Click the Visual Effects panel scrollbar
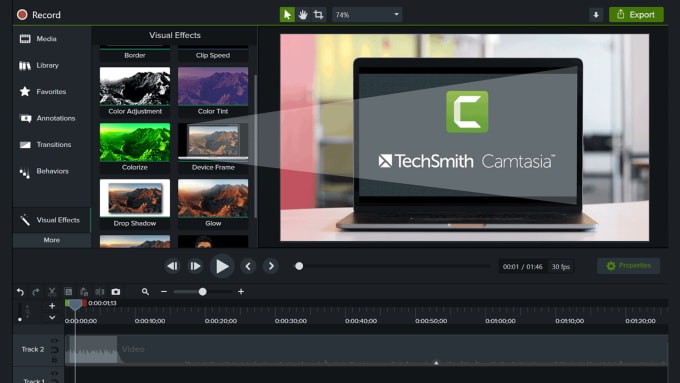This screenshot has height=383, width=680. [255, 145]
